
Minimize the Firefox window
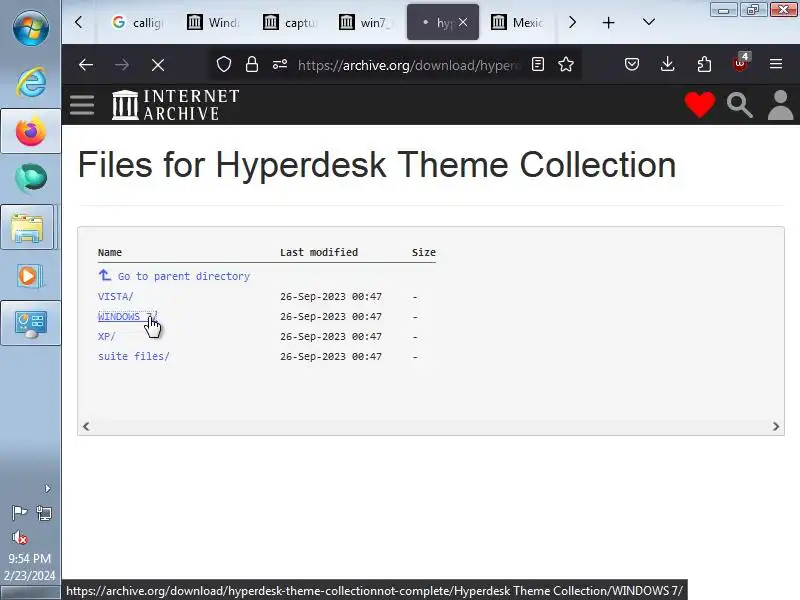tap(723, 10)
